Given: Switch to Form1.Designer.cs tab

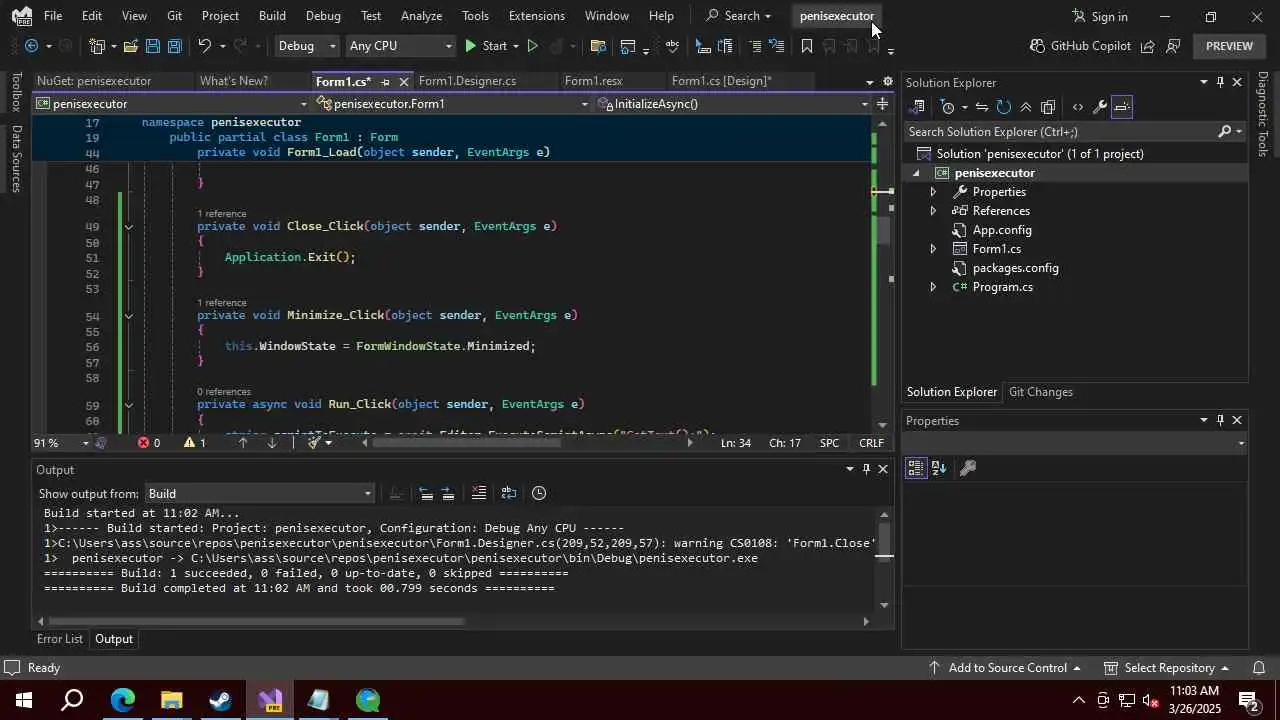Looking at the screenshot, I should tap(467, 81).
